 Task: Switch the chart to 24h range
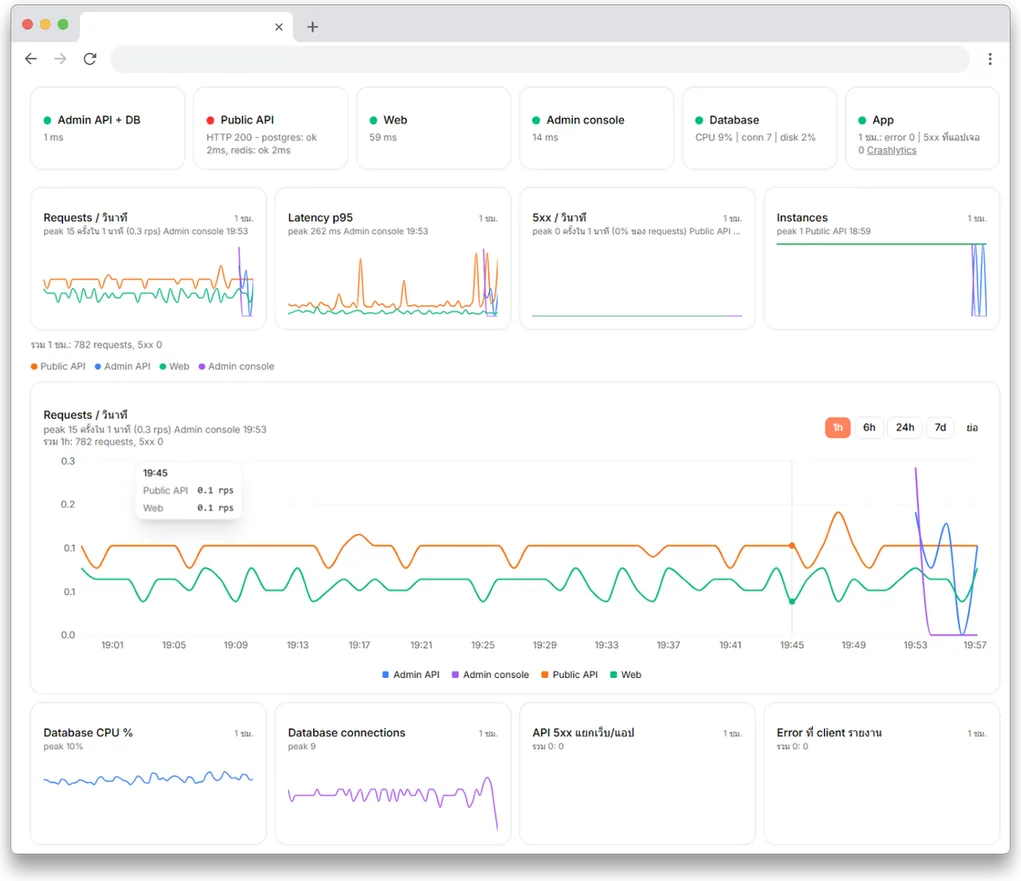(x=905, y=428)
